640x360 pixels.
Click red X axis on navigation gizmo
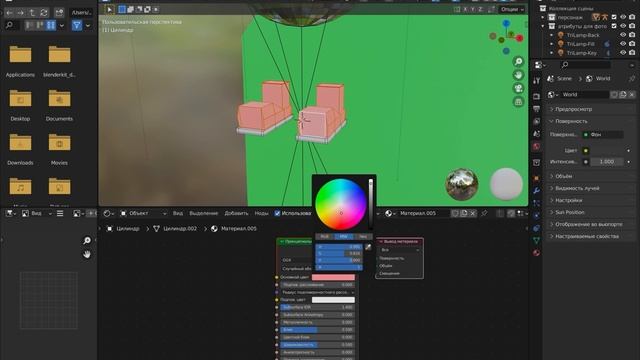[520, 38]
